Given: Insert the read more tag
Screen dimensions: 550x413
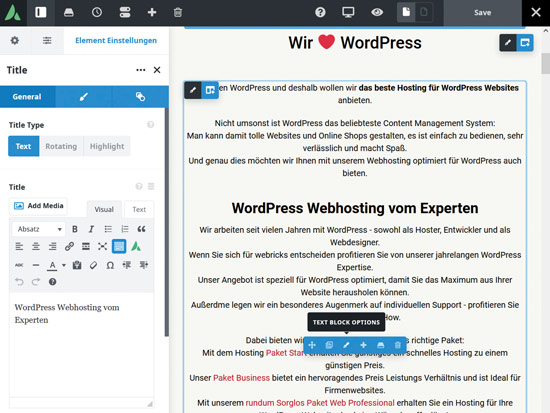Looking at the screenshot, I should click(86, 246).
